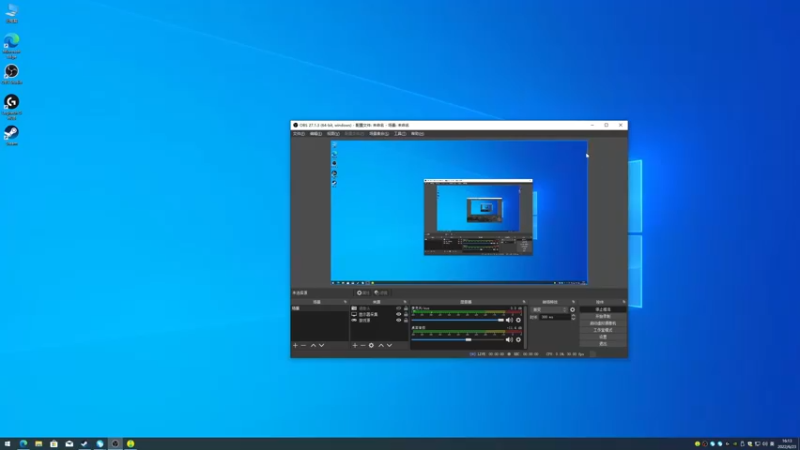The width and height of the screenshot is (800, 450).
Task: Click the Windows Start button
Action: 7,444
